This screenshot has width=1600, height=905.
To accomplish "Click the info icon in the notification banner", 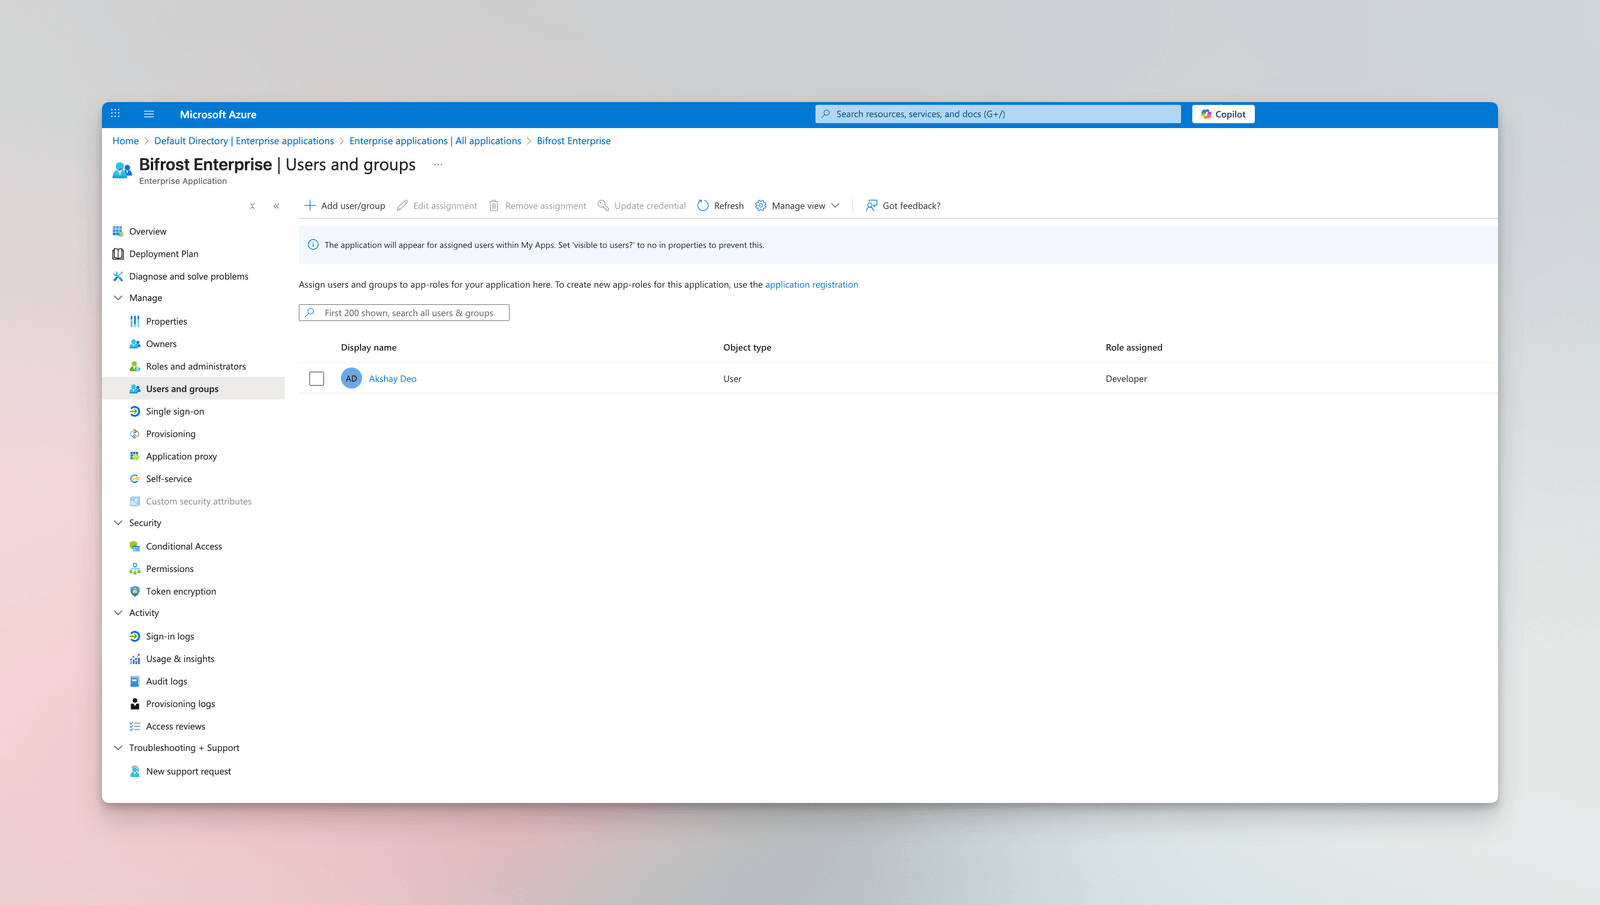I will (x=313, y=245).
